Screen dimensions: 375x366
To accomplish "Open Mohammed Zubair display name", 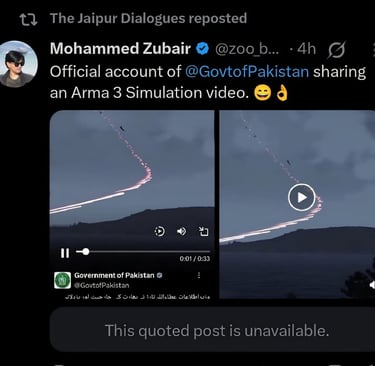I will click(x=120, y=49).
